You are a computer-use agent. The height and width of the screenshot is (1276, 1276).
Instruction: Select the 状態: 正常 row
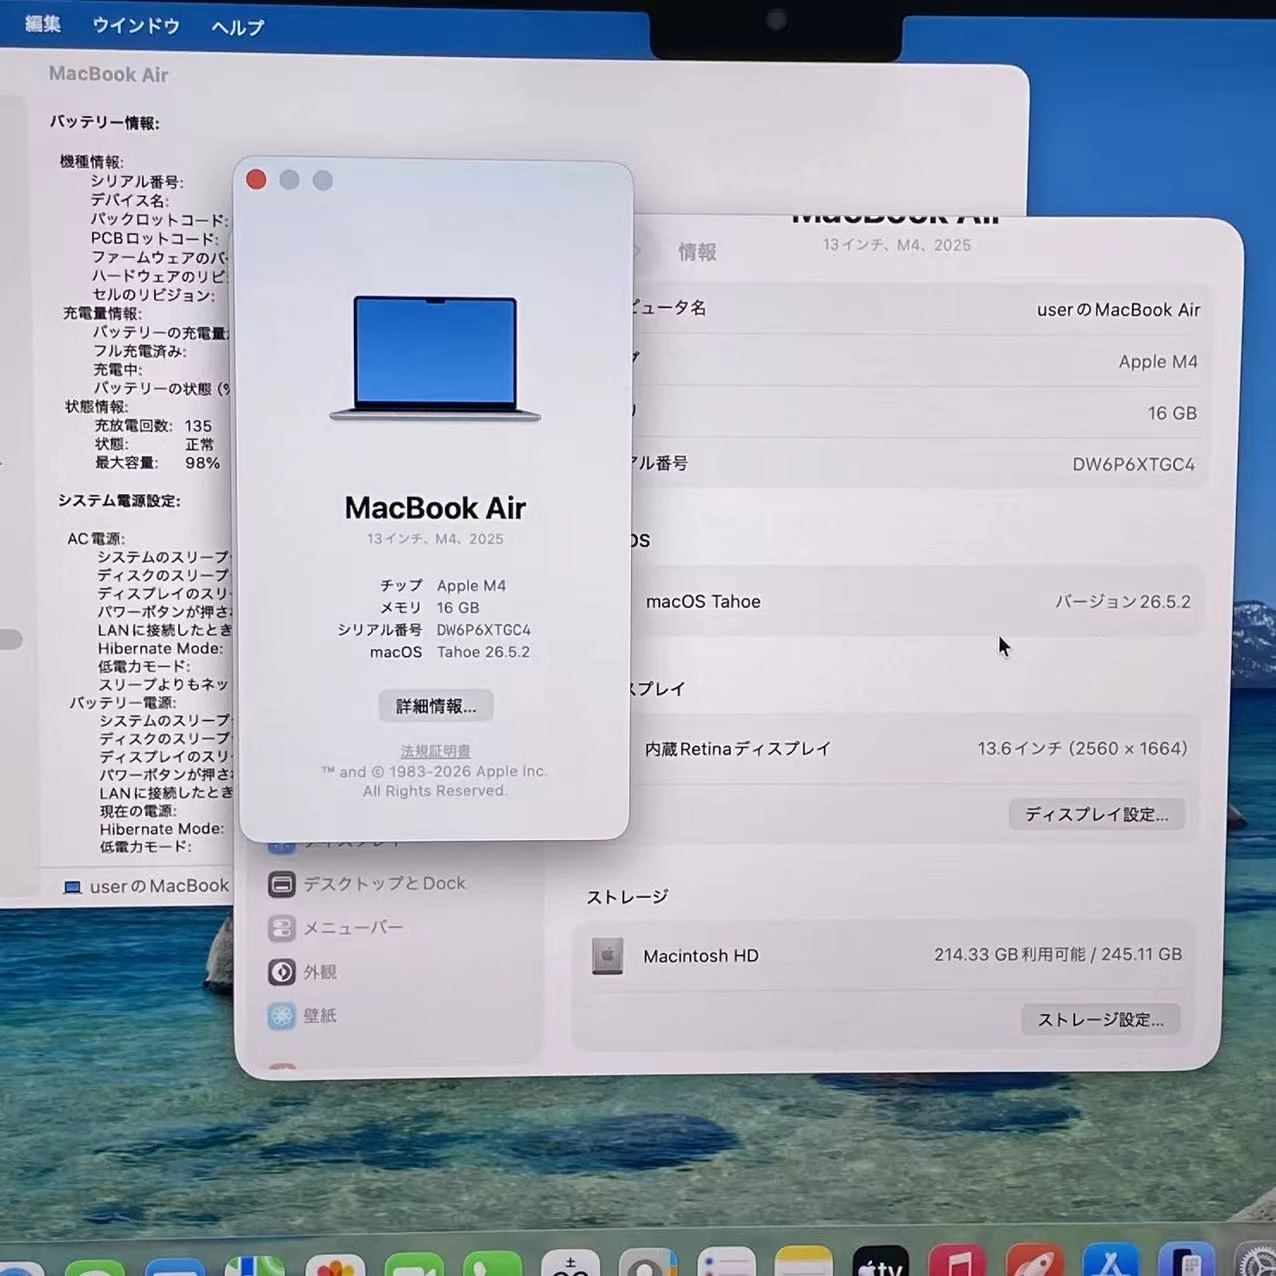(x=154, y=444)
